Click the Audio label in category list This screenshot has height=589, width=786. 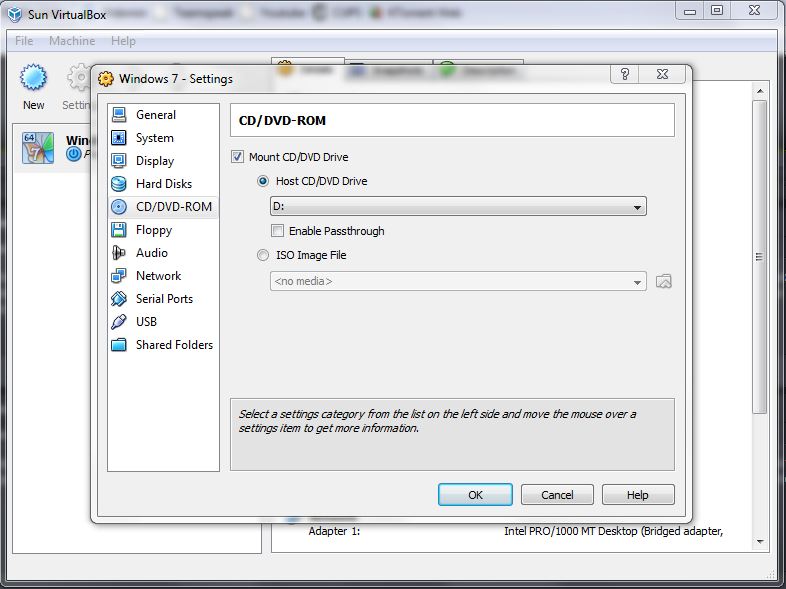click(x=152, y=253)
